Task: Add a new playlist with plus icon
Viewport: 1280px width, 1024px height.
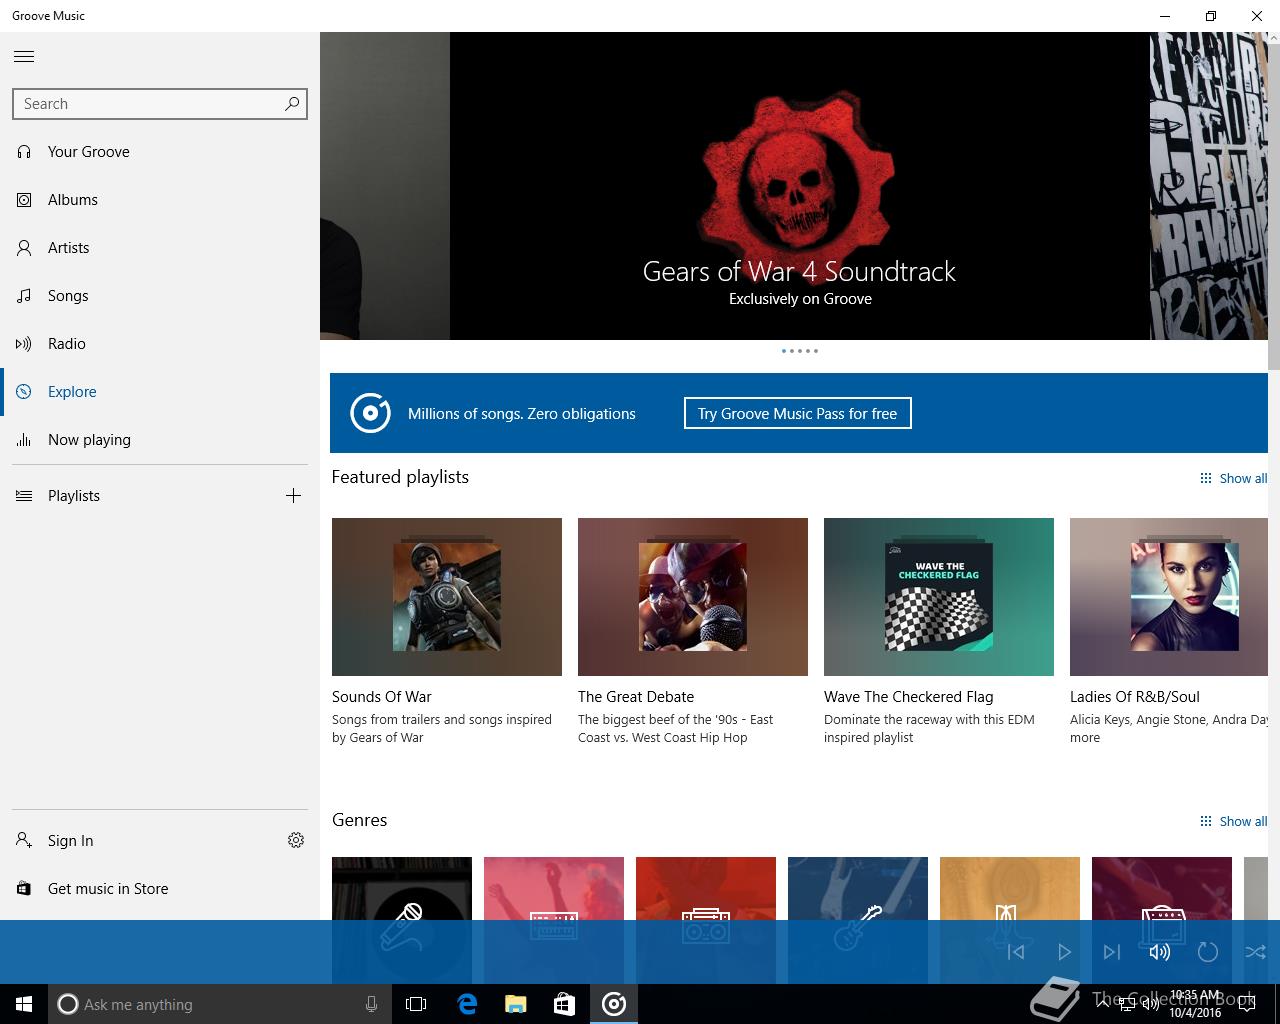Action: coord(293,496)
